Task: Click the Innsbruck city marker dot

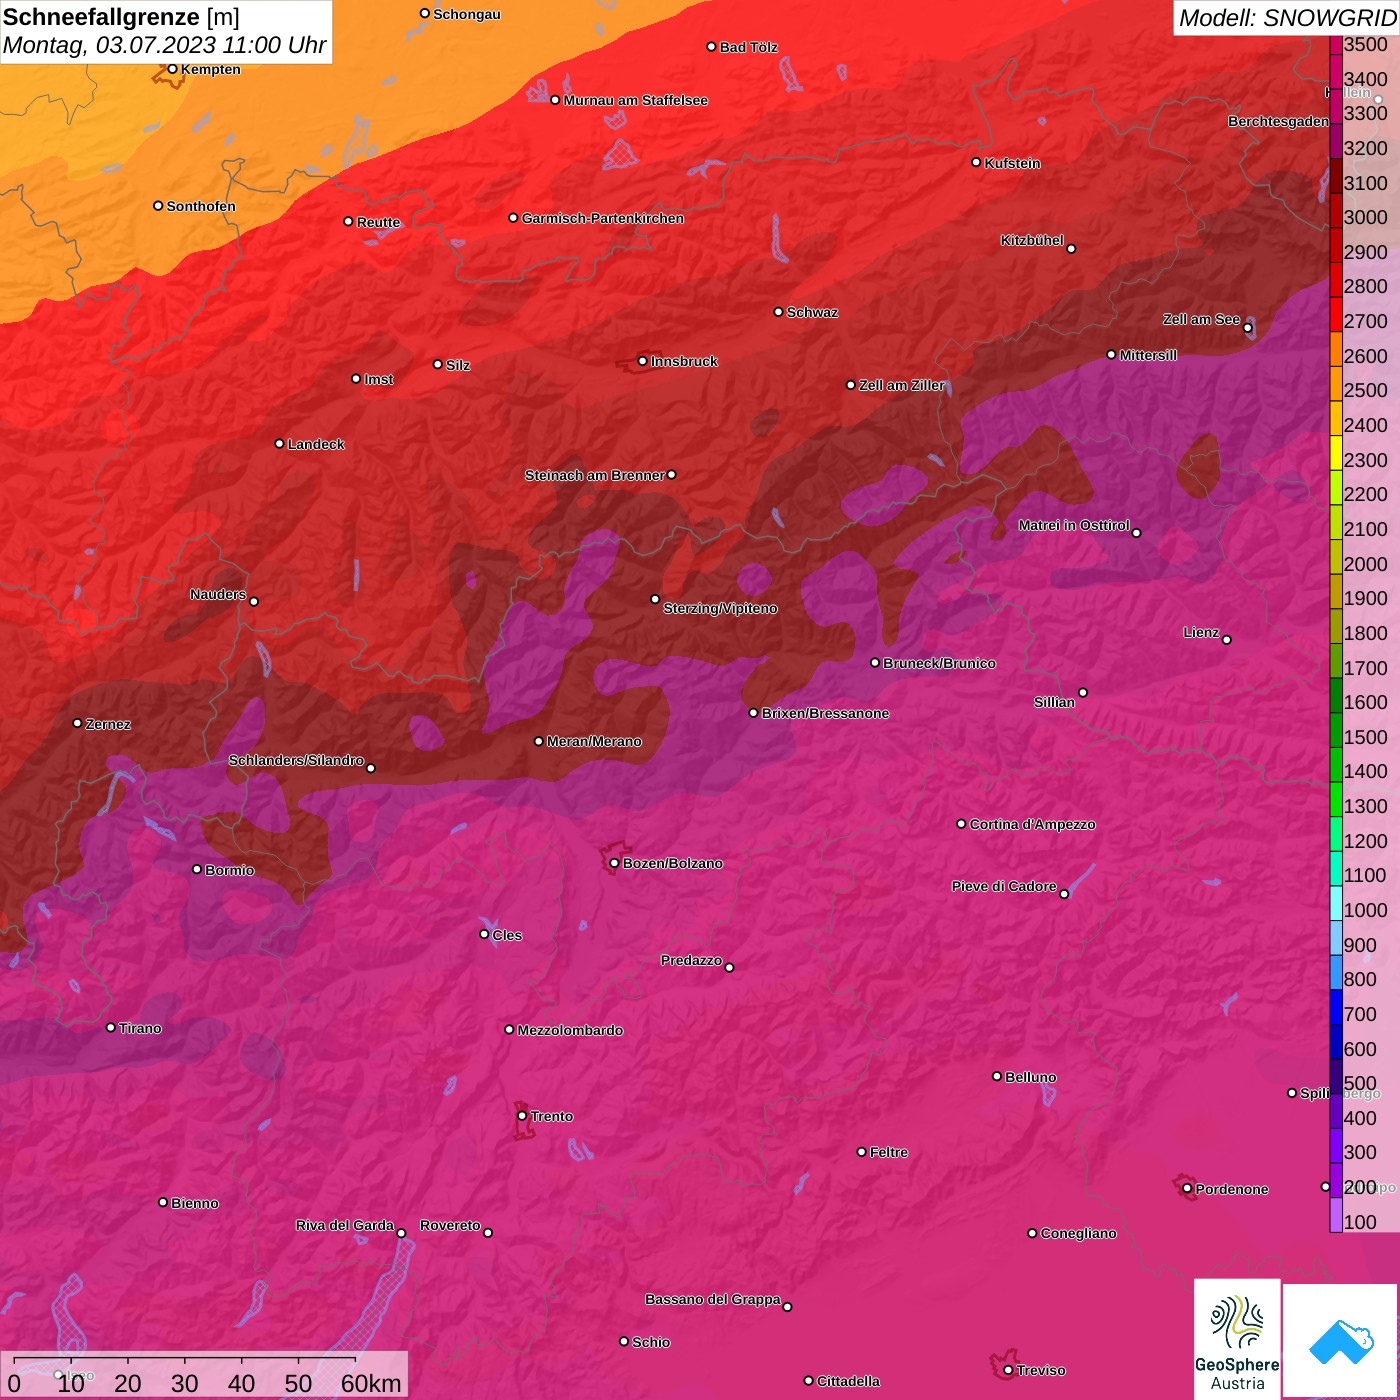Action: (642, 361)
